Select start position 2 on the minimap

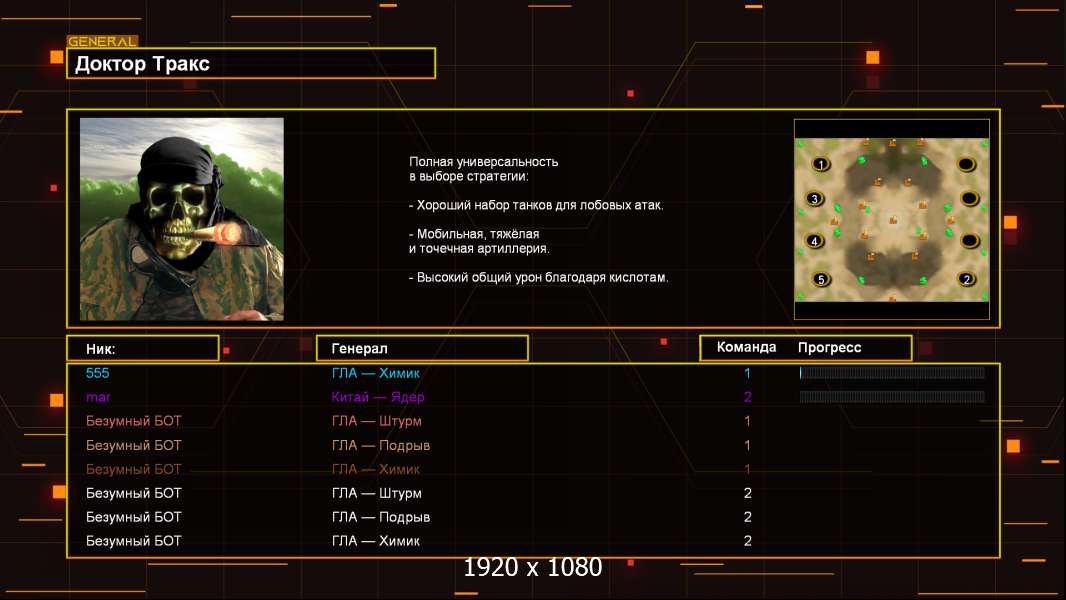966,279
